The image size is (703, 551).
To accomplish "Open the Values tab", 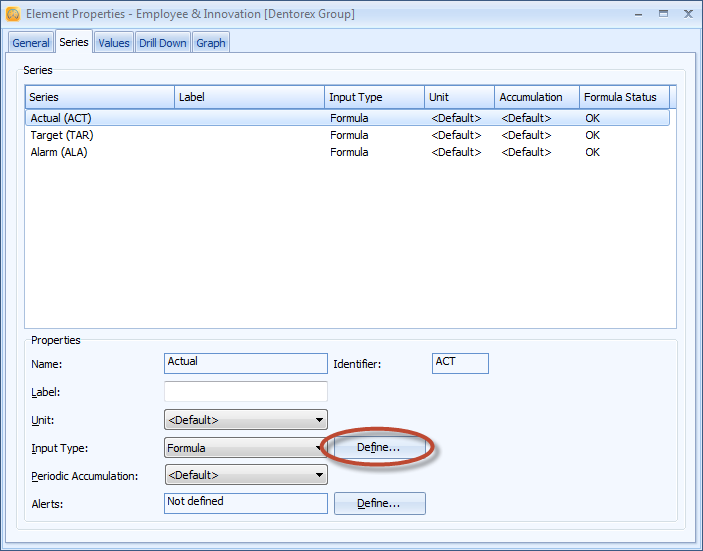I will (x=113, y=43).
